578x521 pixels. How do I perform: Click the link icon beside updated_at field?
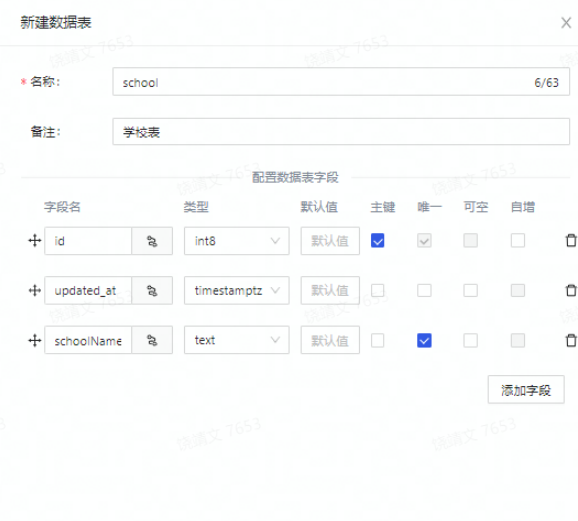(152, 291)
